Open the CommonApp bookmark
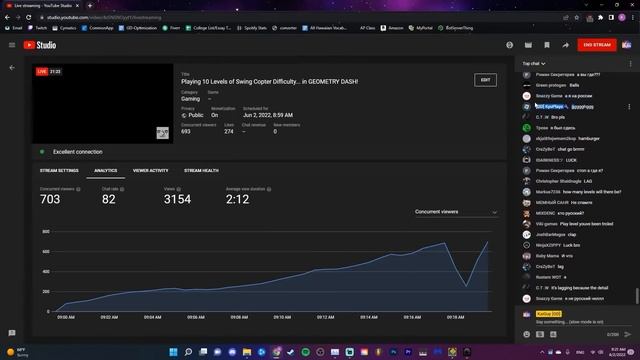 pyautogui.click(x=98, y=28)
